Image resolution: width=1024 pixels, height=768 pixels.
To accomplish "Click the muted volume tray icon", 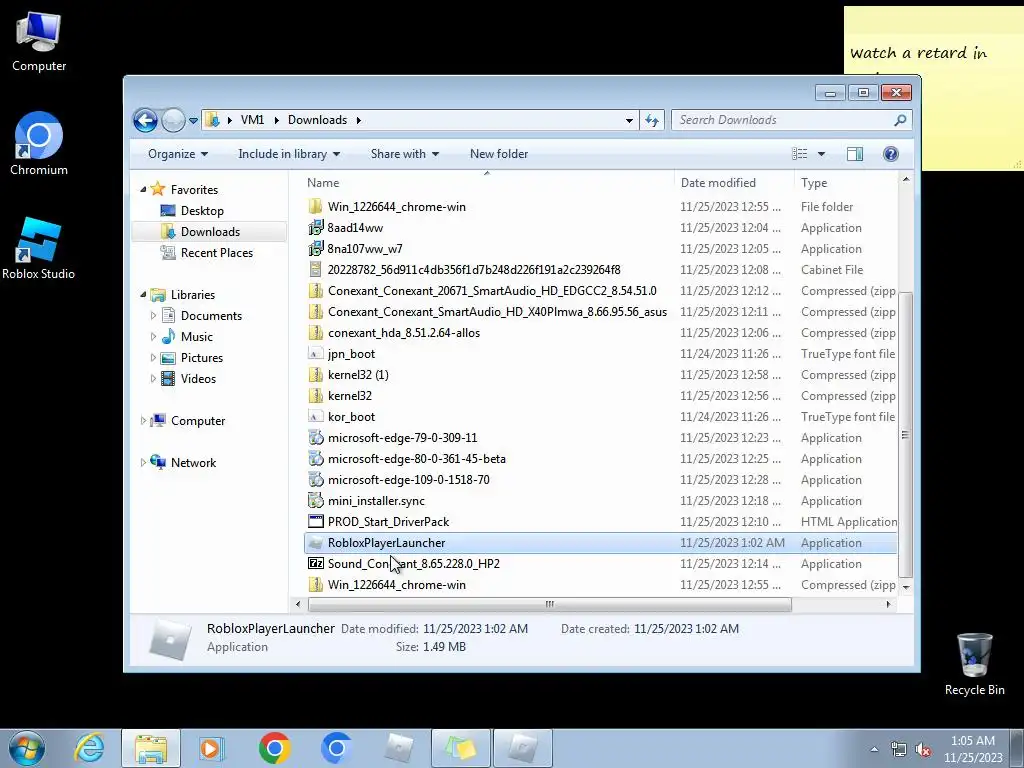I will [923, 750].
